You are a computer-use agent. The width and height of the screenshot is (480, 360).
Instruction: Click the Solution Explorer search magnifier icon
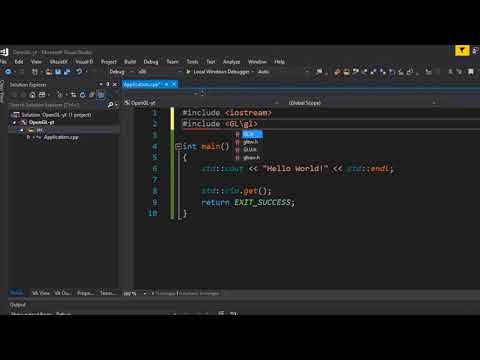coord(110,105)
